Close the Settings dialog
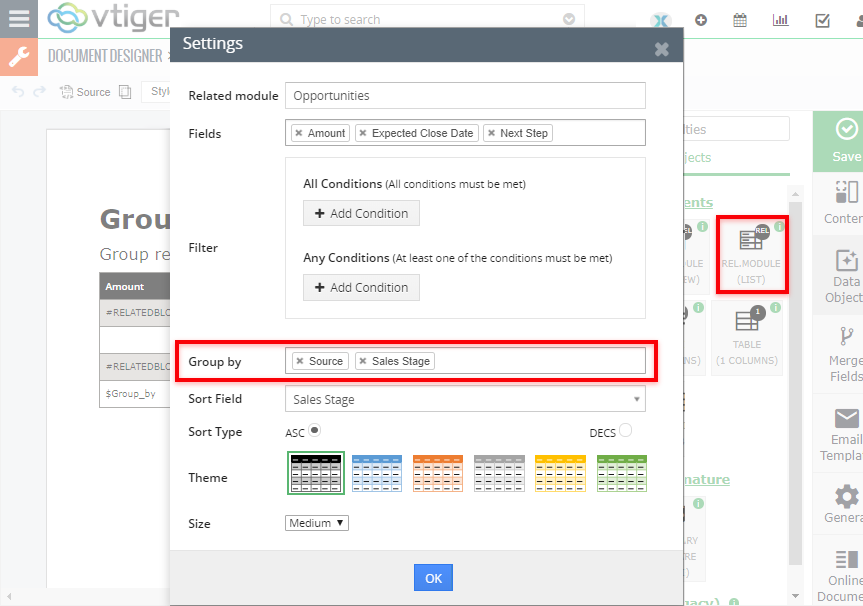The height and width of the screenshot is (606, 863). pos(662,50)
